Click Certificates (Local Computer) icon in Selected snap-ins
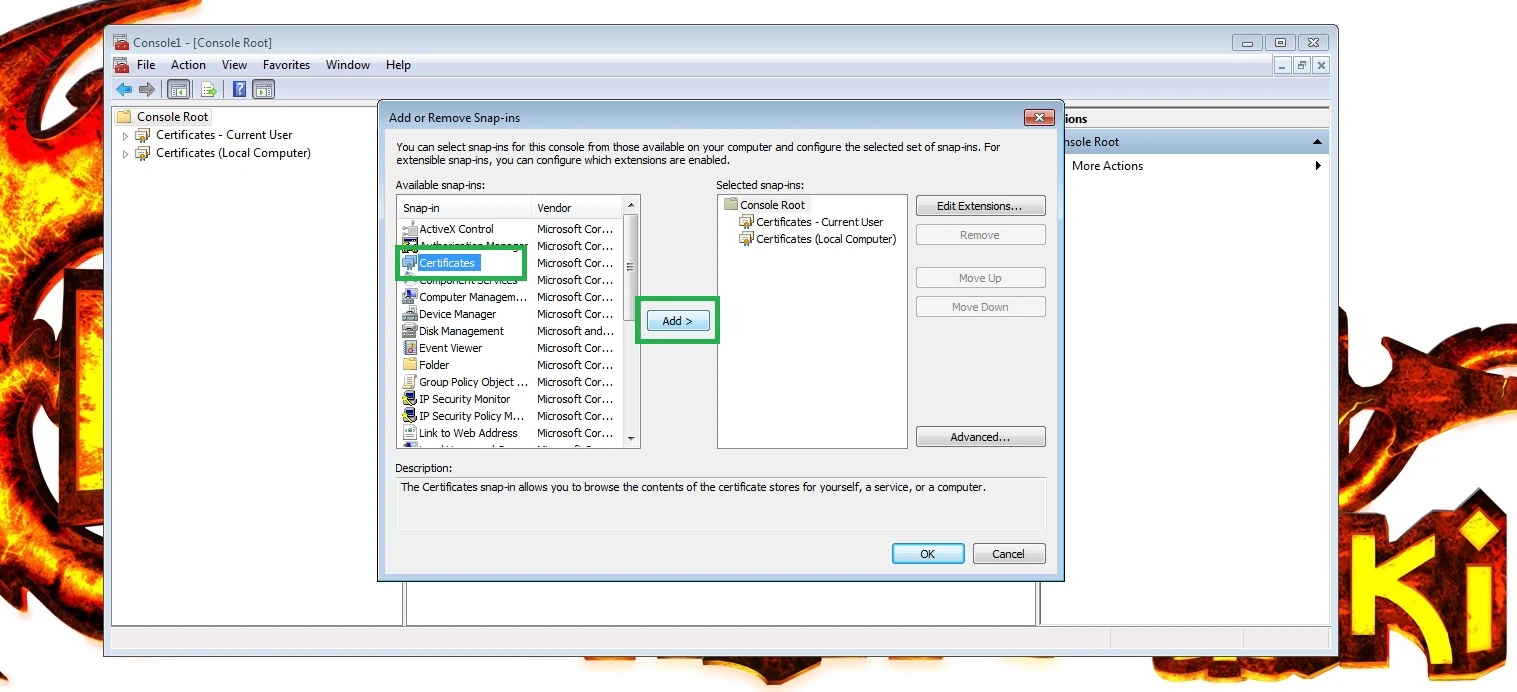 [746, 239]
